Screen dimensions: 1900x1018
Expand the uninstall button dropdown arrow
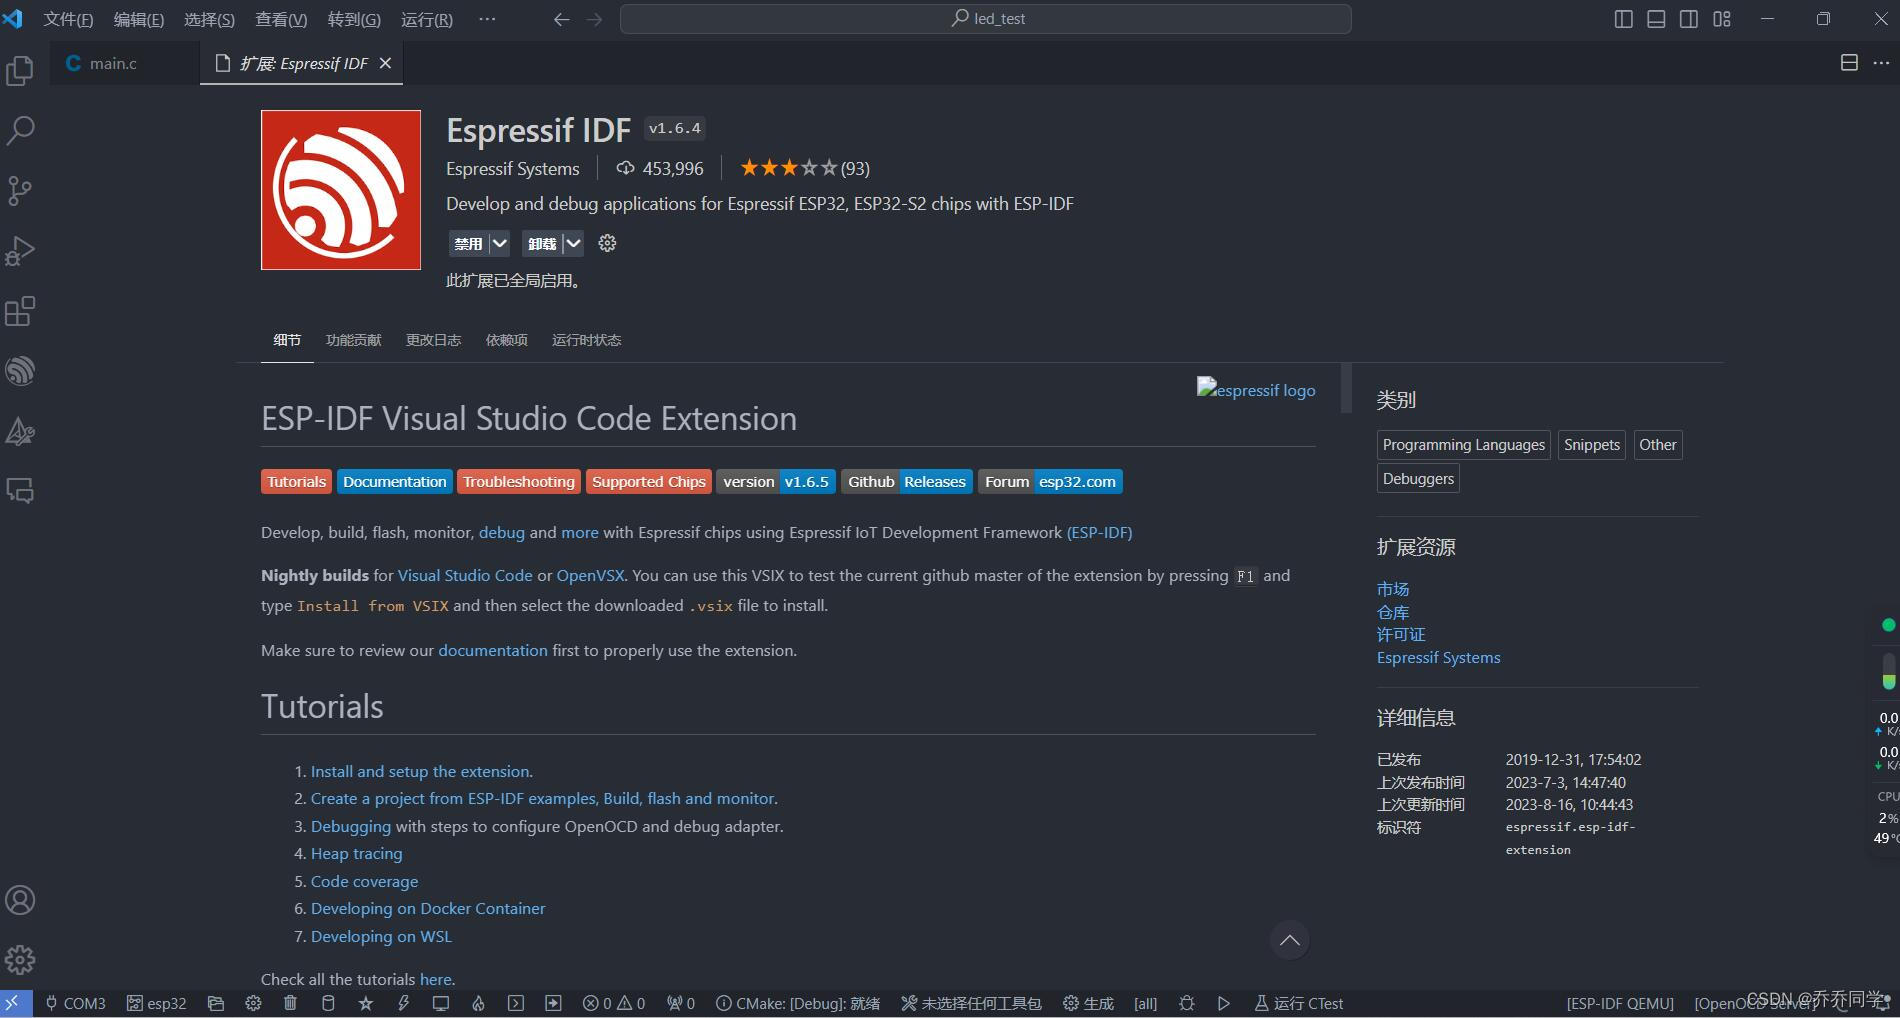pos(573,243)
